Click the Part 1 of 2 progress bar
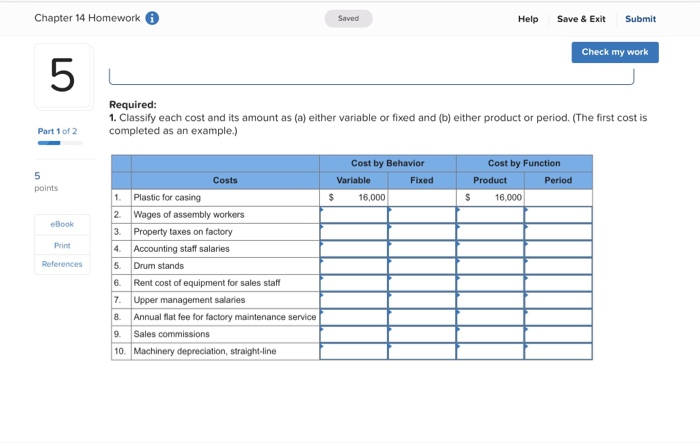This screenshot has width=700, height=446. point(60,143)
